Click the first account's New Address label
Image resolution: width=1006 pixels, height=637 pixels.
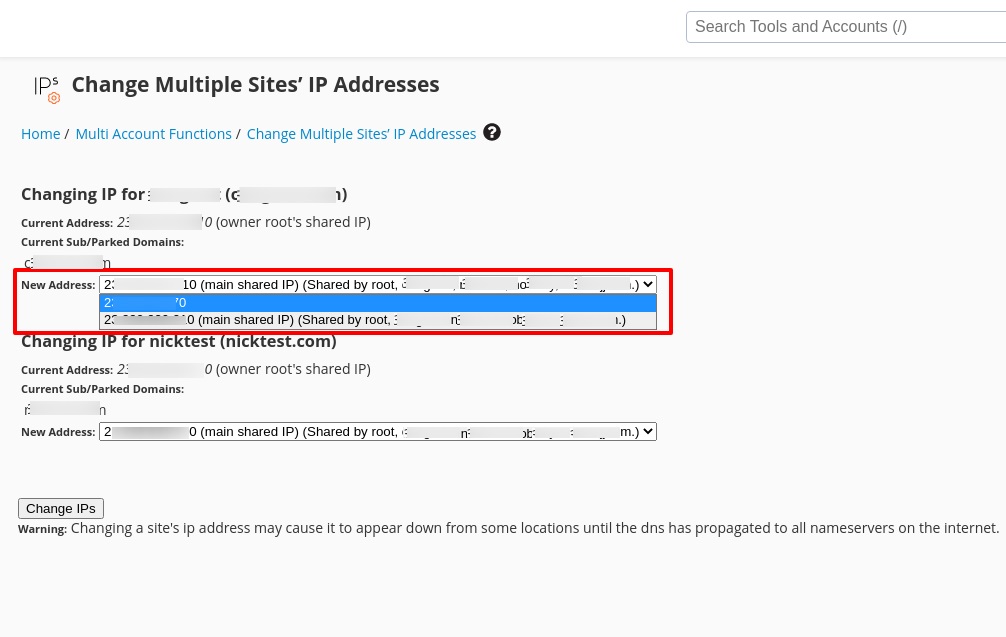tap(58, 285)
